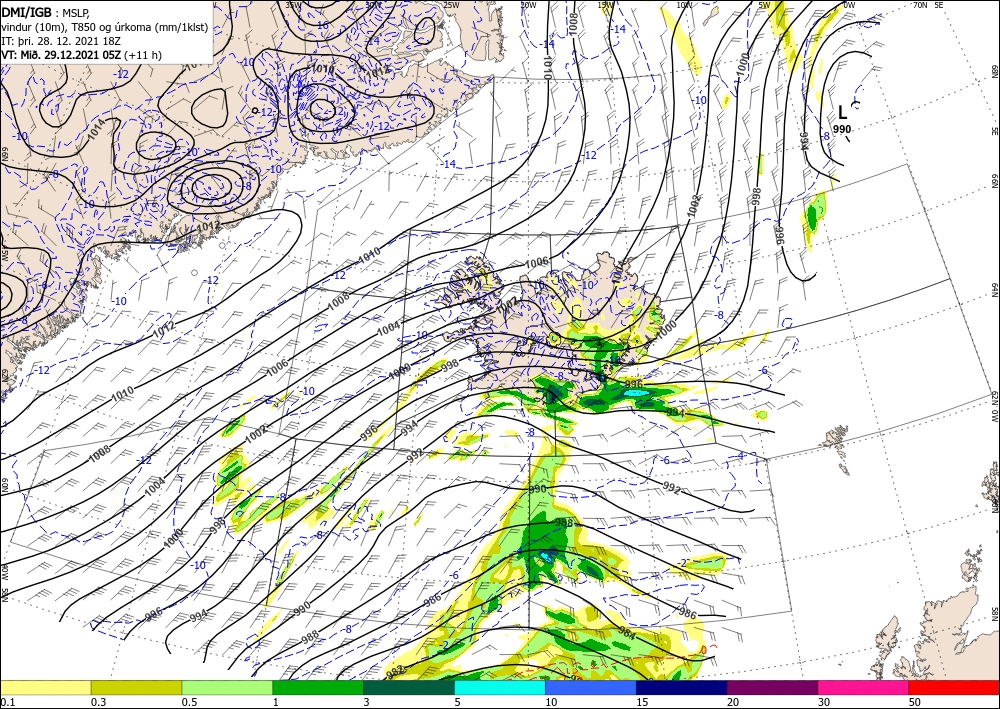This screenshot has width=1000, height=709.
Task: Click the light green 0.5–1 legend swatch
Action: click(x=227, y=687)
